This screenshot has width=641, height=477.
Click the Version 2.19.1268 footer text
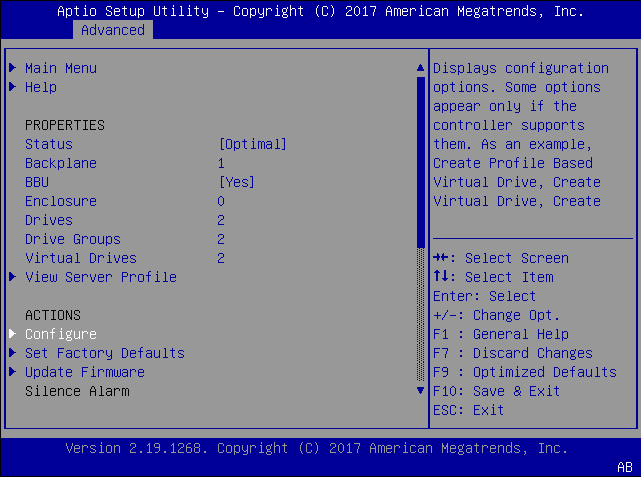click(316, 448)
